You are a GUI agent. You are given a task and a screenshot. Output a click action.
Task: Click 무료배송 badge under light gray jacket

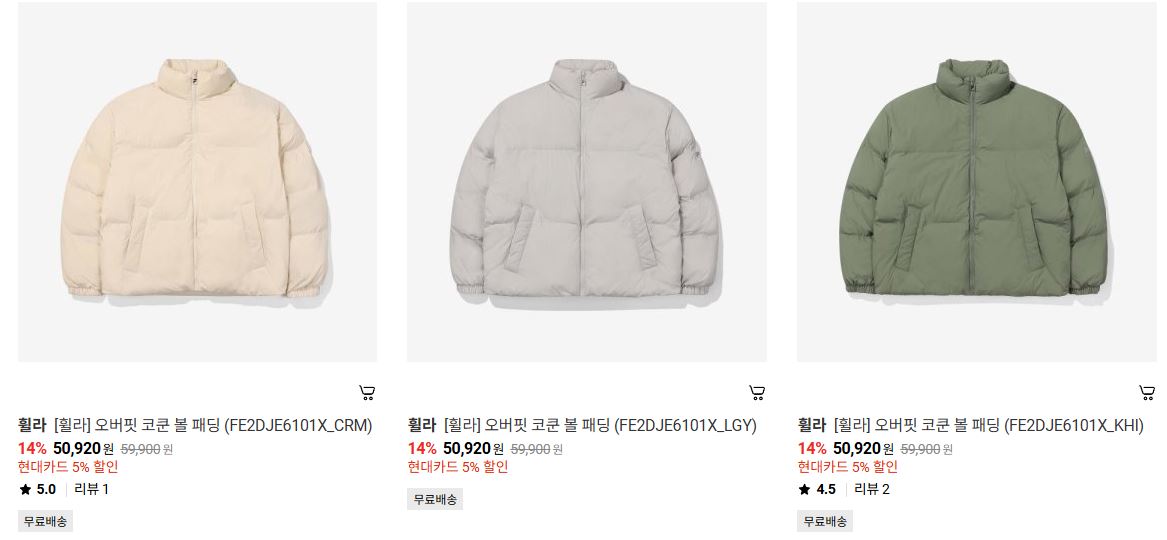[x=435, y=499]
